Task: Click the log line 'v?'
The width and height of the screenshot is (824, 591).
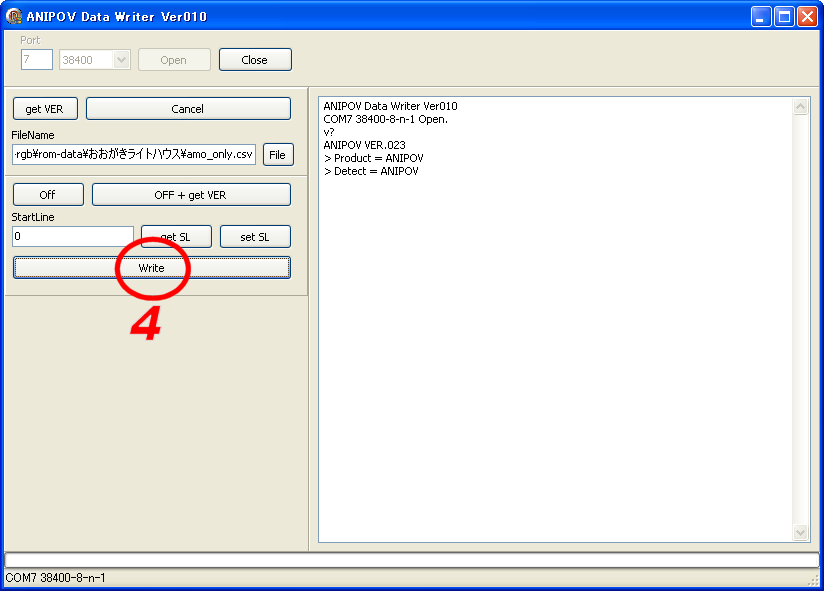Action: [329, 132]
